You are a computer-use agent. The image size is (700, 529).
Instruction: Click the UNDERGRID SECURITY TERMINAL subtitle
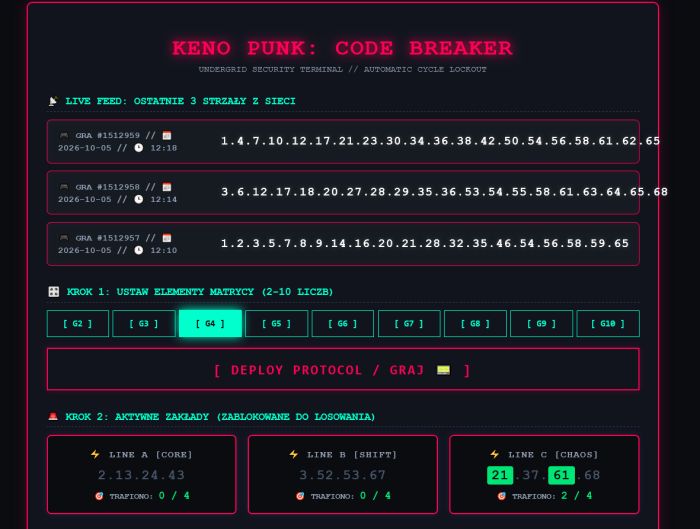[342, 70]
